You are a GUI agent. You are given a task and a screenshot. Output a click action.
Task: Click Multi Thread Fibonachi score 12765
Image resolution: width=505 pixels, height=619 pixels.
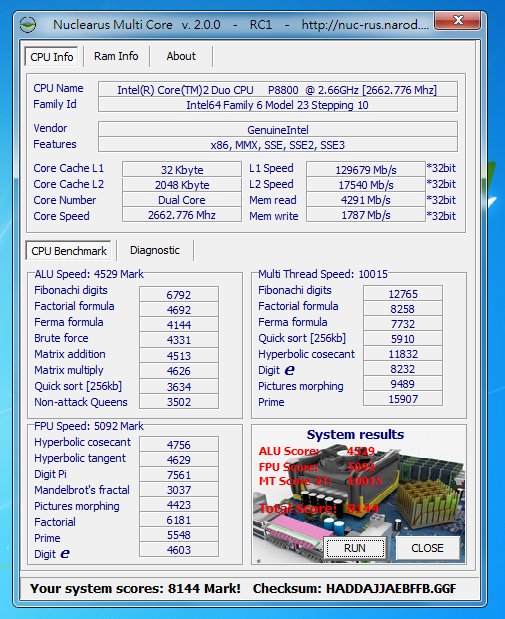(403, 294)
